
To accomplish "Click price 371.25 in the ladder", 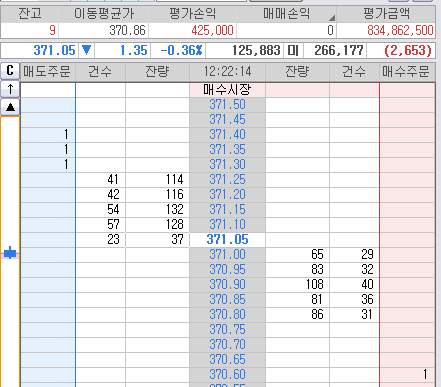I will coord(227,180).
